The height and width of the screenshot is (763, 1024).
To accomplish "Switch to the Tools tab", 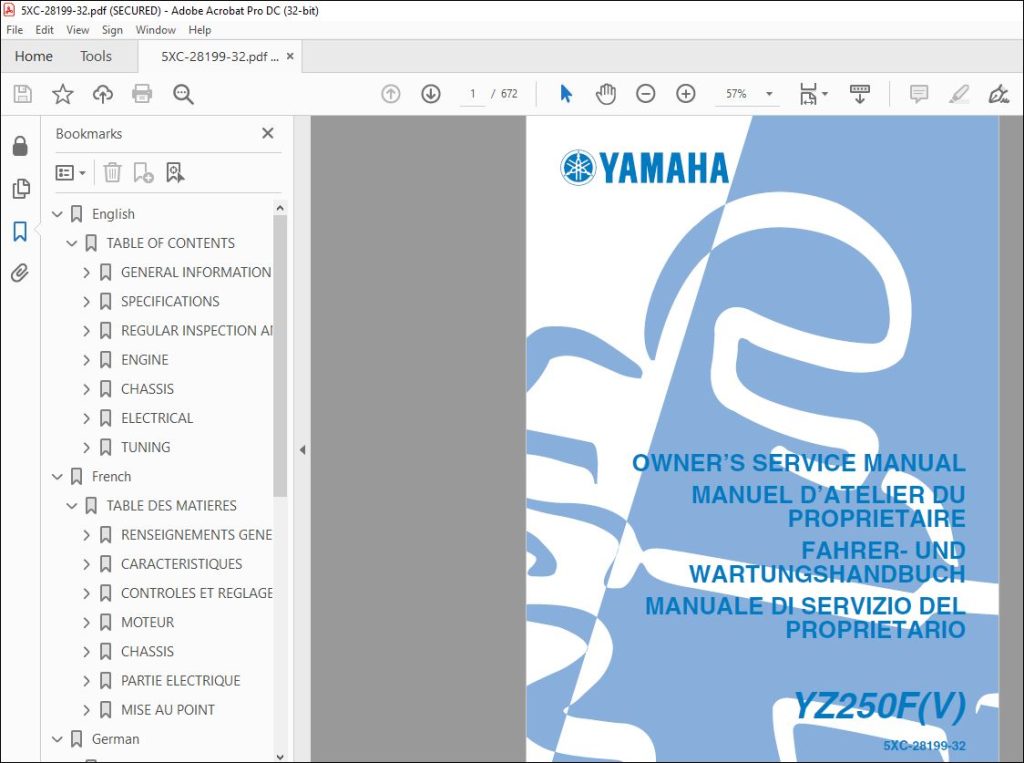I will (x=96, y=56).
